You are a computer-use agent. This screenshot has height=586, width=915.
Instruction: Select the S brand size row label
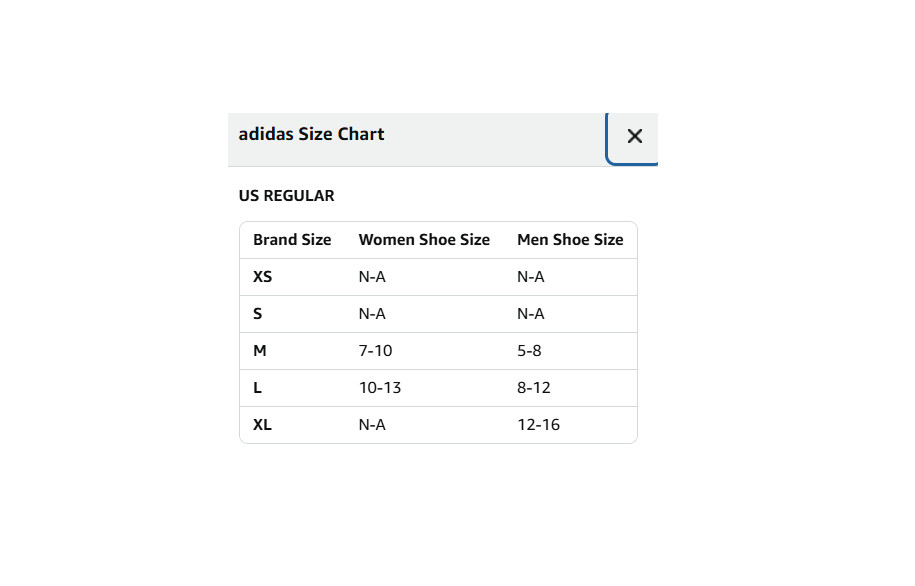click(258, 314)
